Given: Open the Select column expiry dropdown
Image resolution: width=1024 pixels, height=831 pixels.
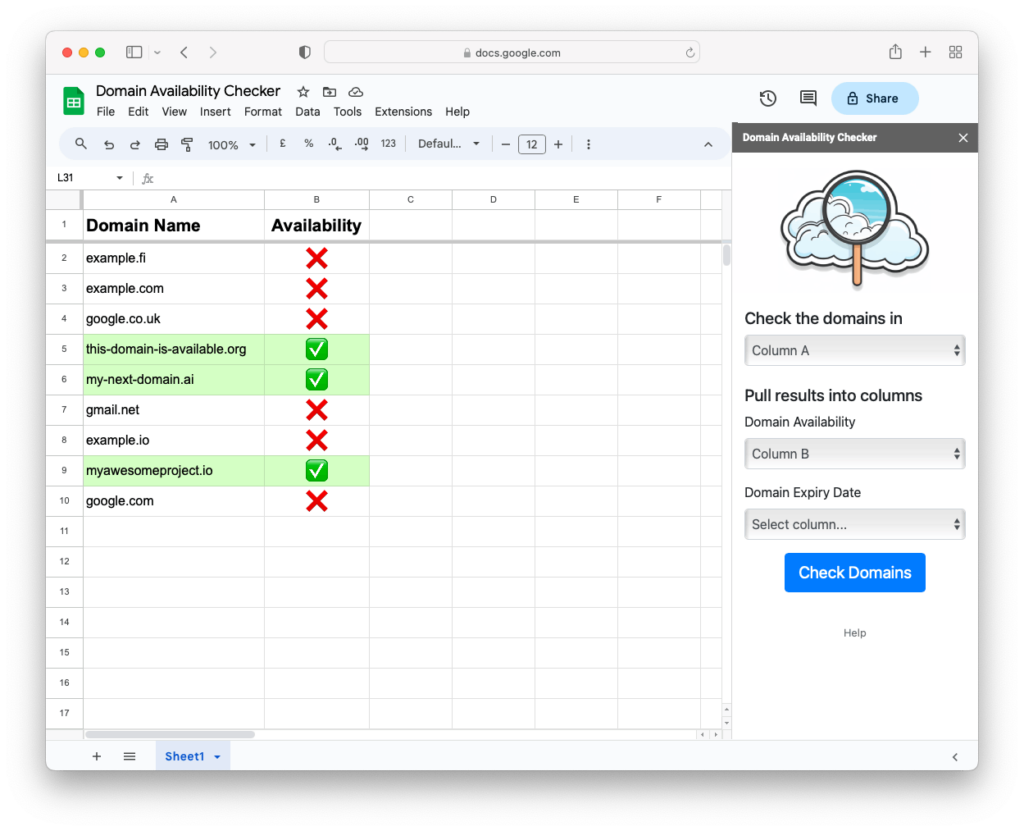Looking at the screenshot, I should click(854, 524).
